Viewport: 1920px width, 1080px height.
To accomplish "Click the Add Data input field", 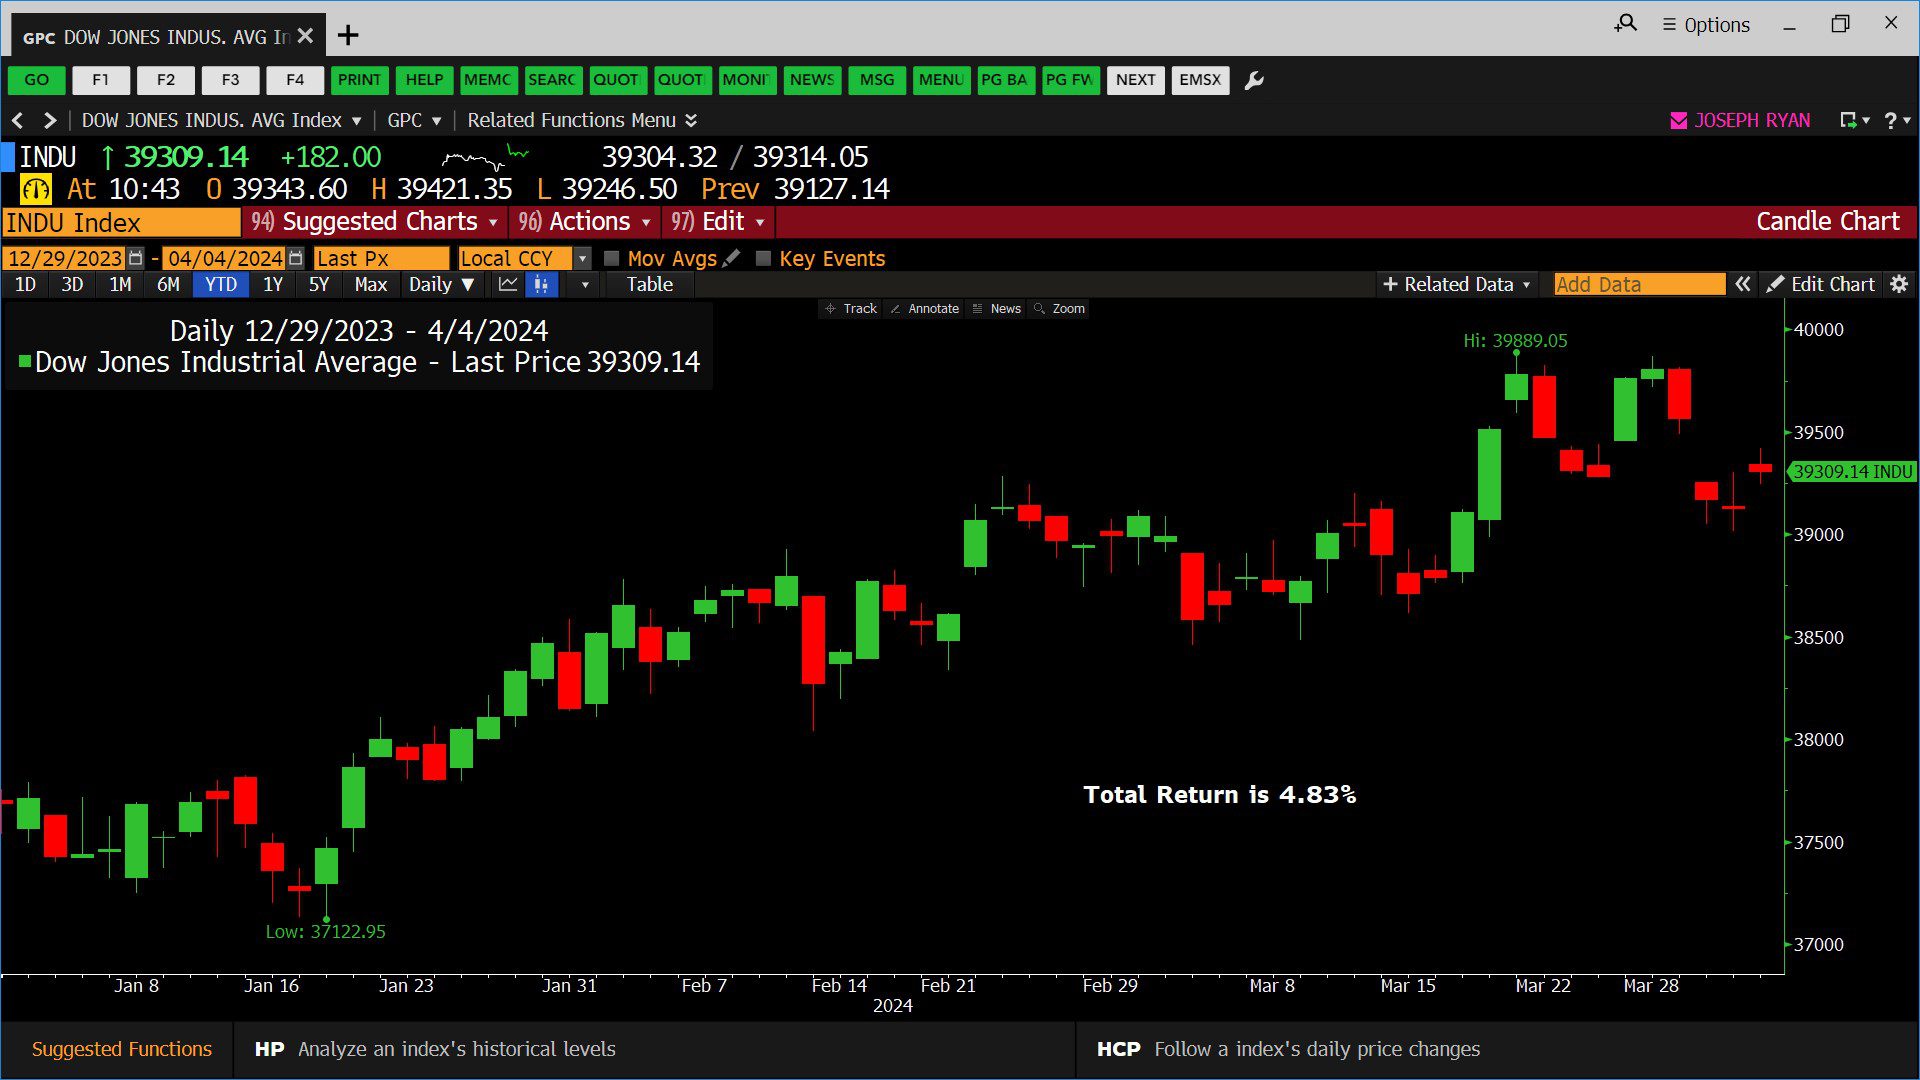I will point(1639,284).
